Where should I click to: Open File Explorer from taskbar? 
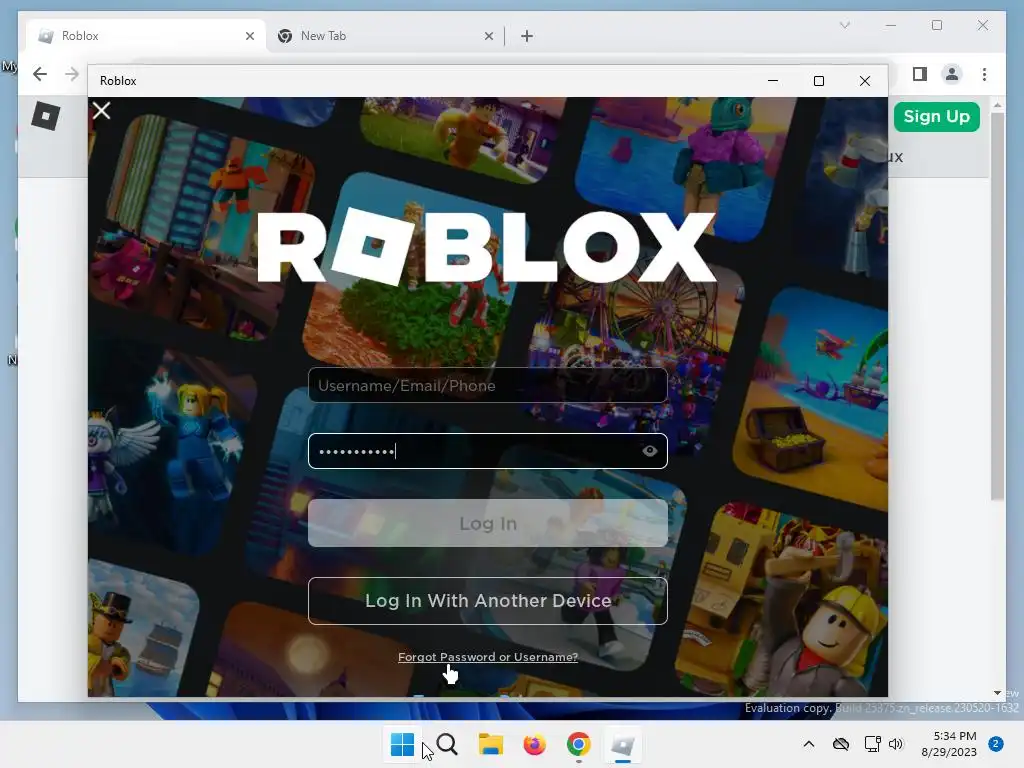click(490, 744)
